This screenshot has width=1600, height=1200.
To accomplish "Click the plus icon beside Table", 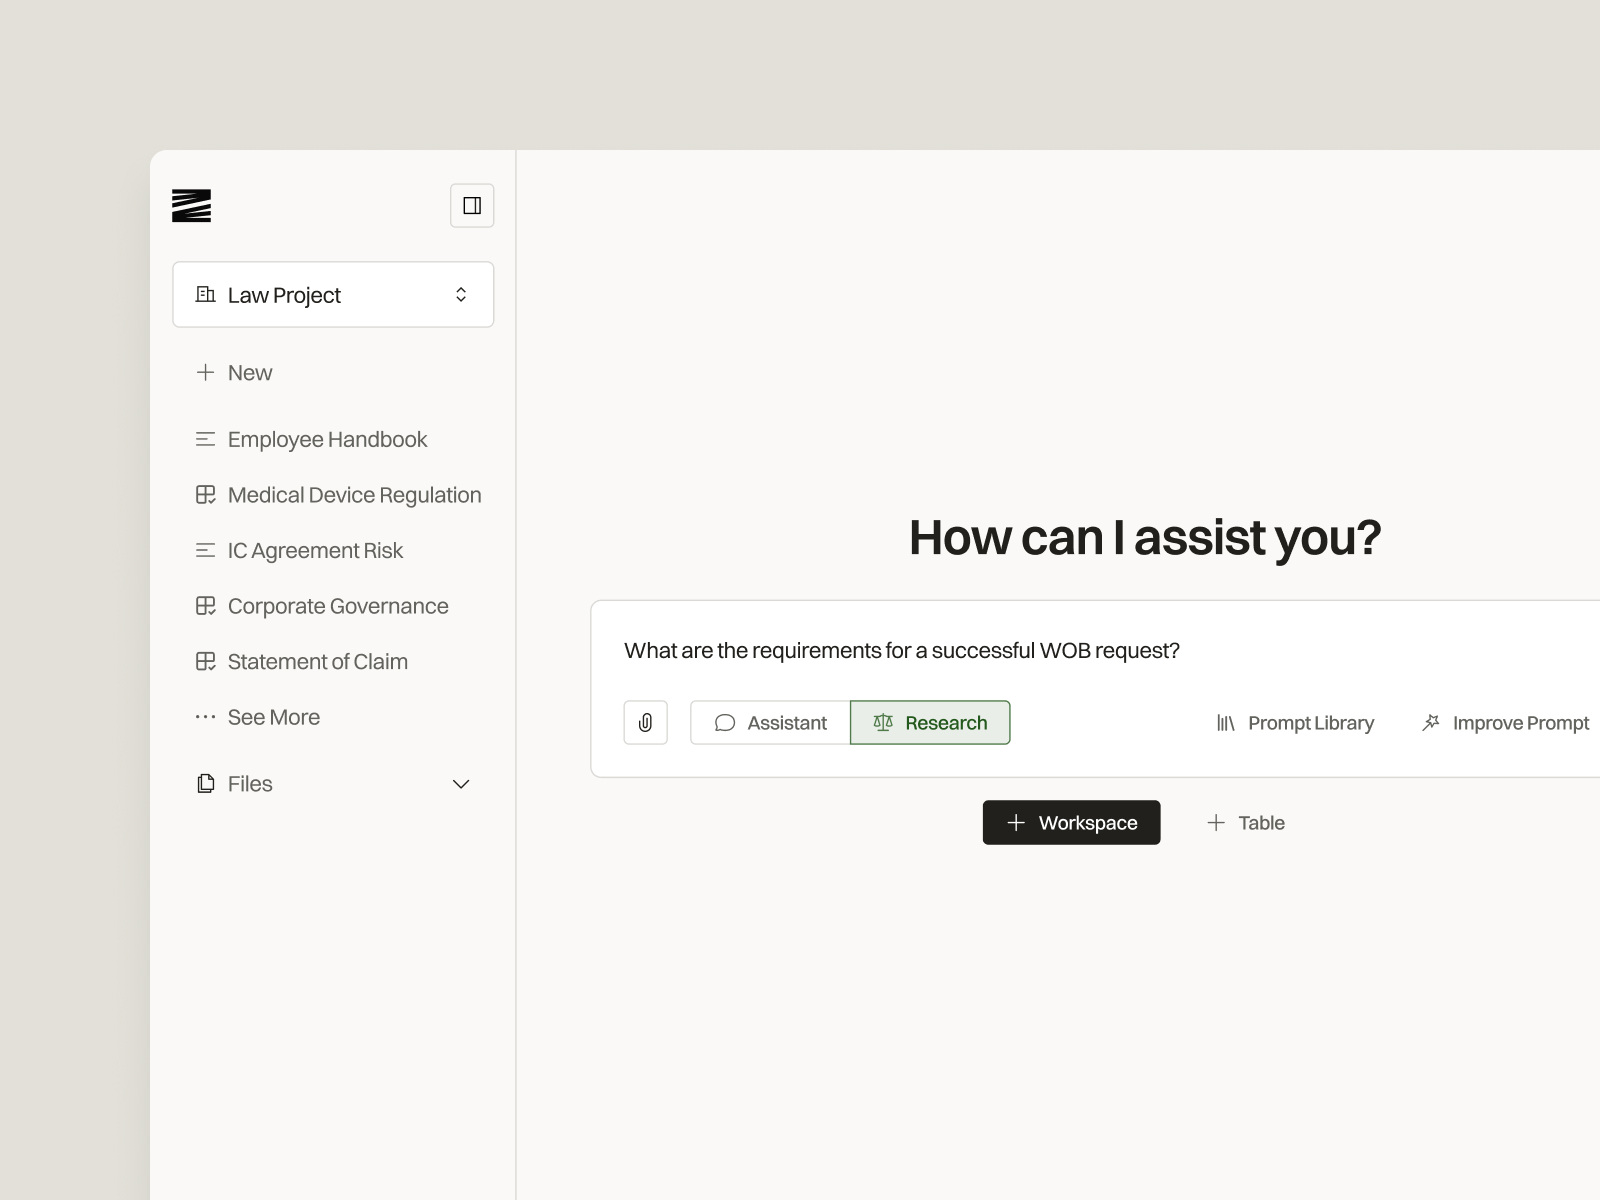I will click(1216, 822).
